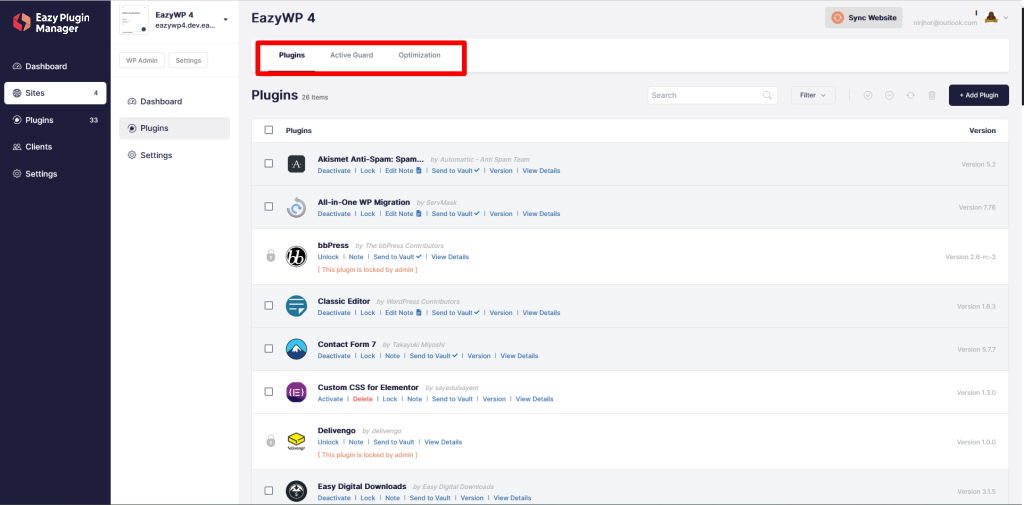
Task: Click the Classic Editor plugin icon
Action: [x=296, y=306]
